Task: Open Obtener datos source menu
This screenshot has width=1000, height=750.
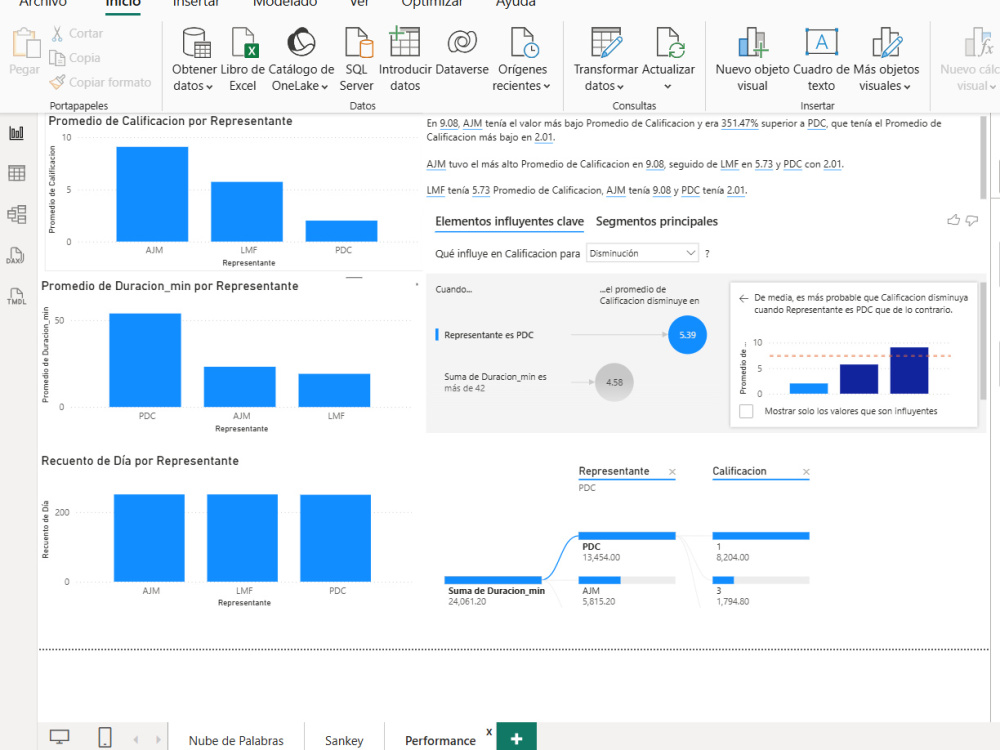Action: [x=194, y=59]
